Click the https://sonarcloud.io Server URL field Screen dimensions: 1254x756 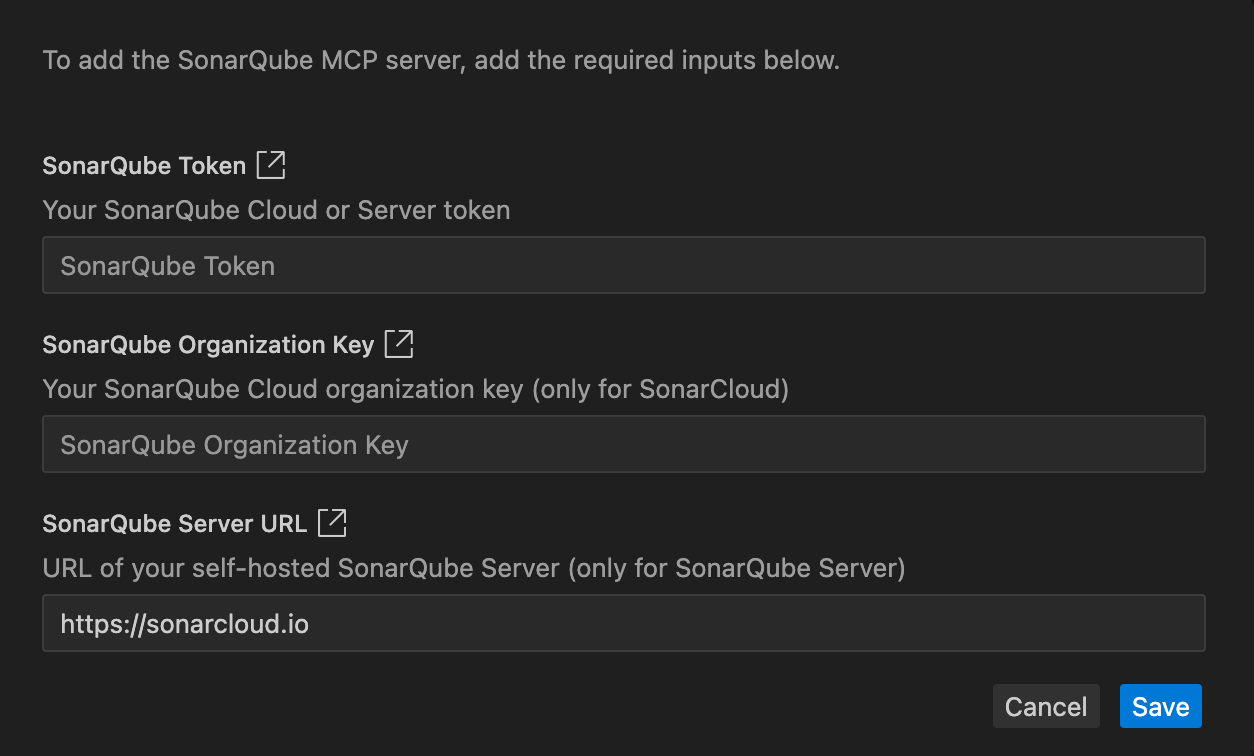(623, 624)
